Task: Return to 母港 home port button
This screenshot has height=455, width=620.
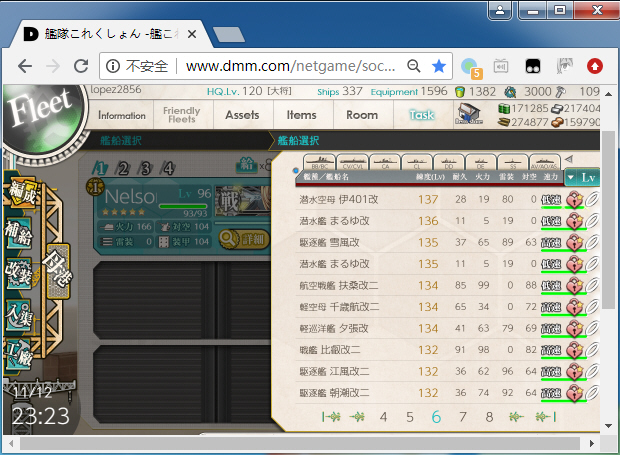Action: click(x=58, y=271)
